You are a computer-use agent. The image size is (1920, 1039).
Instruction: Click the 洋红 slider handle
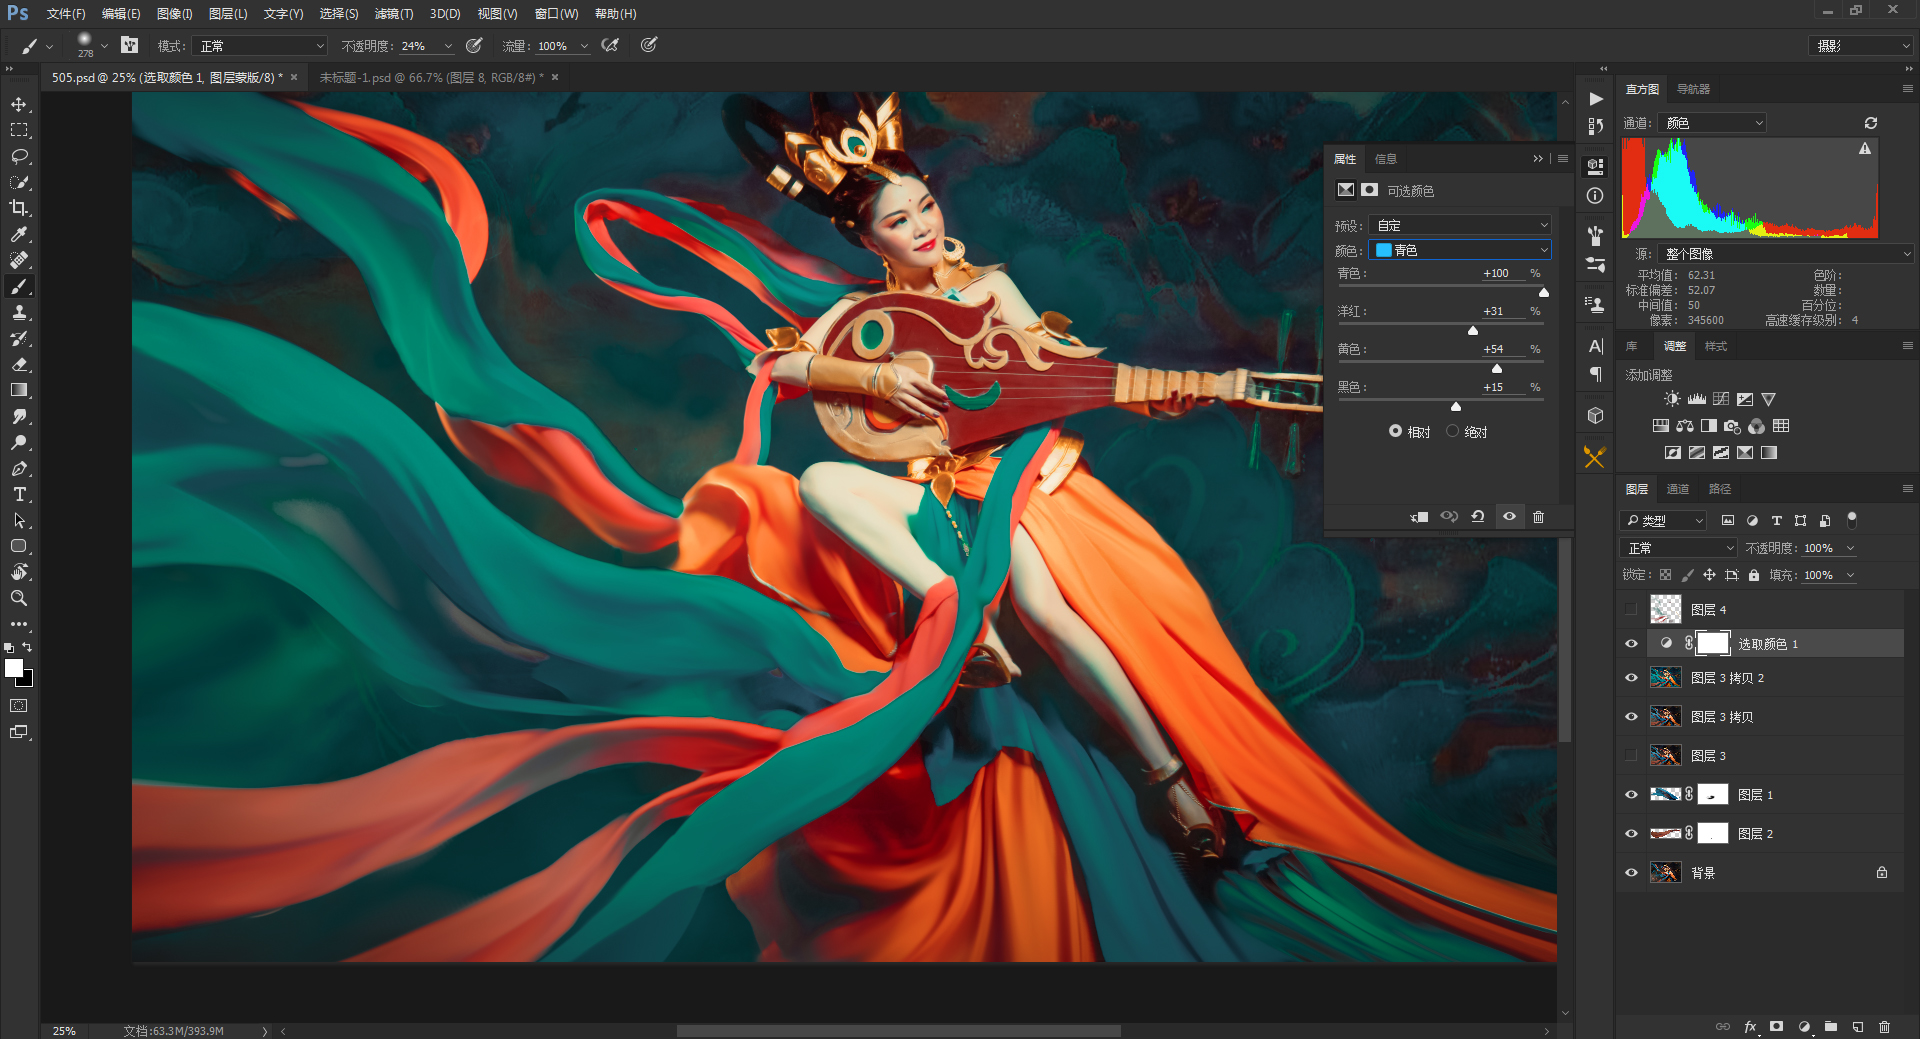pyautogui.click(x=1473, y=330)
